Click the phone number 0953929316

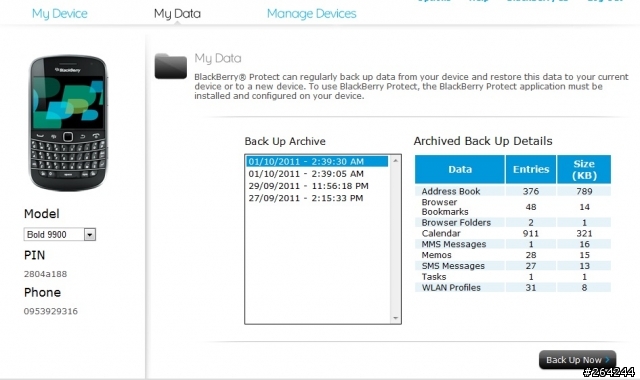tap(51, 311)
